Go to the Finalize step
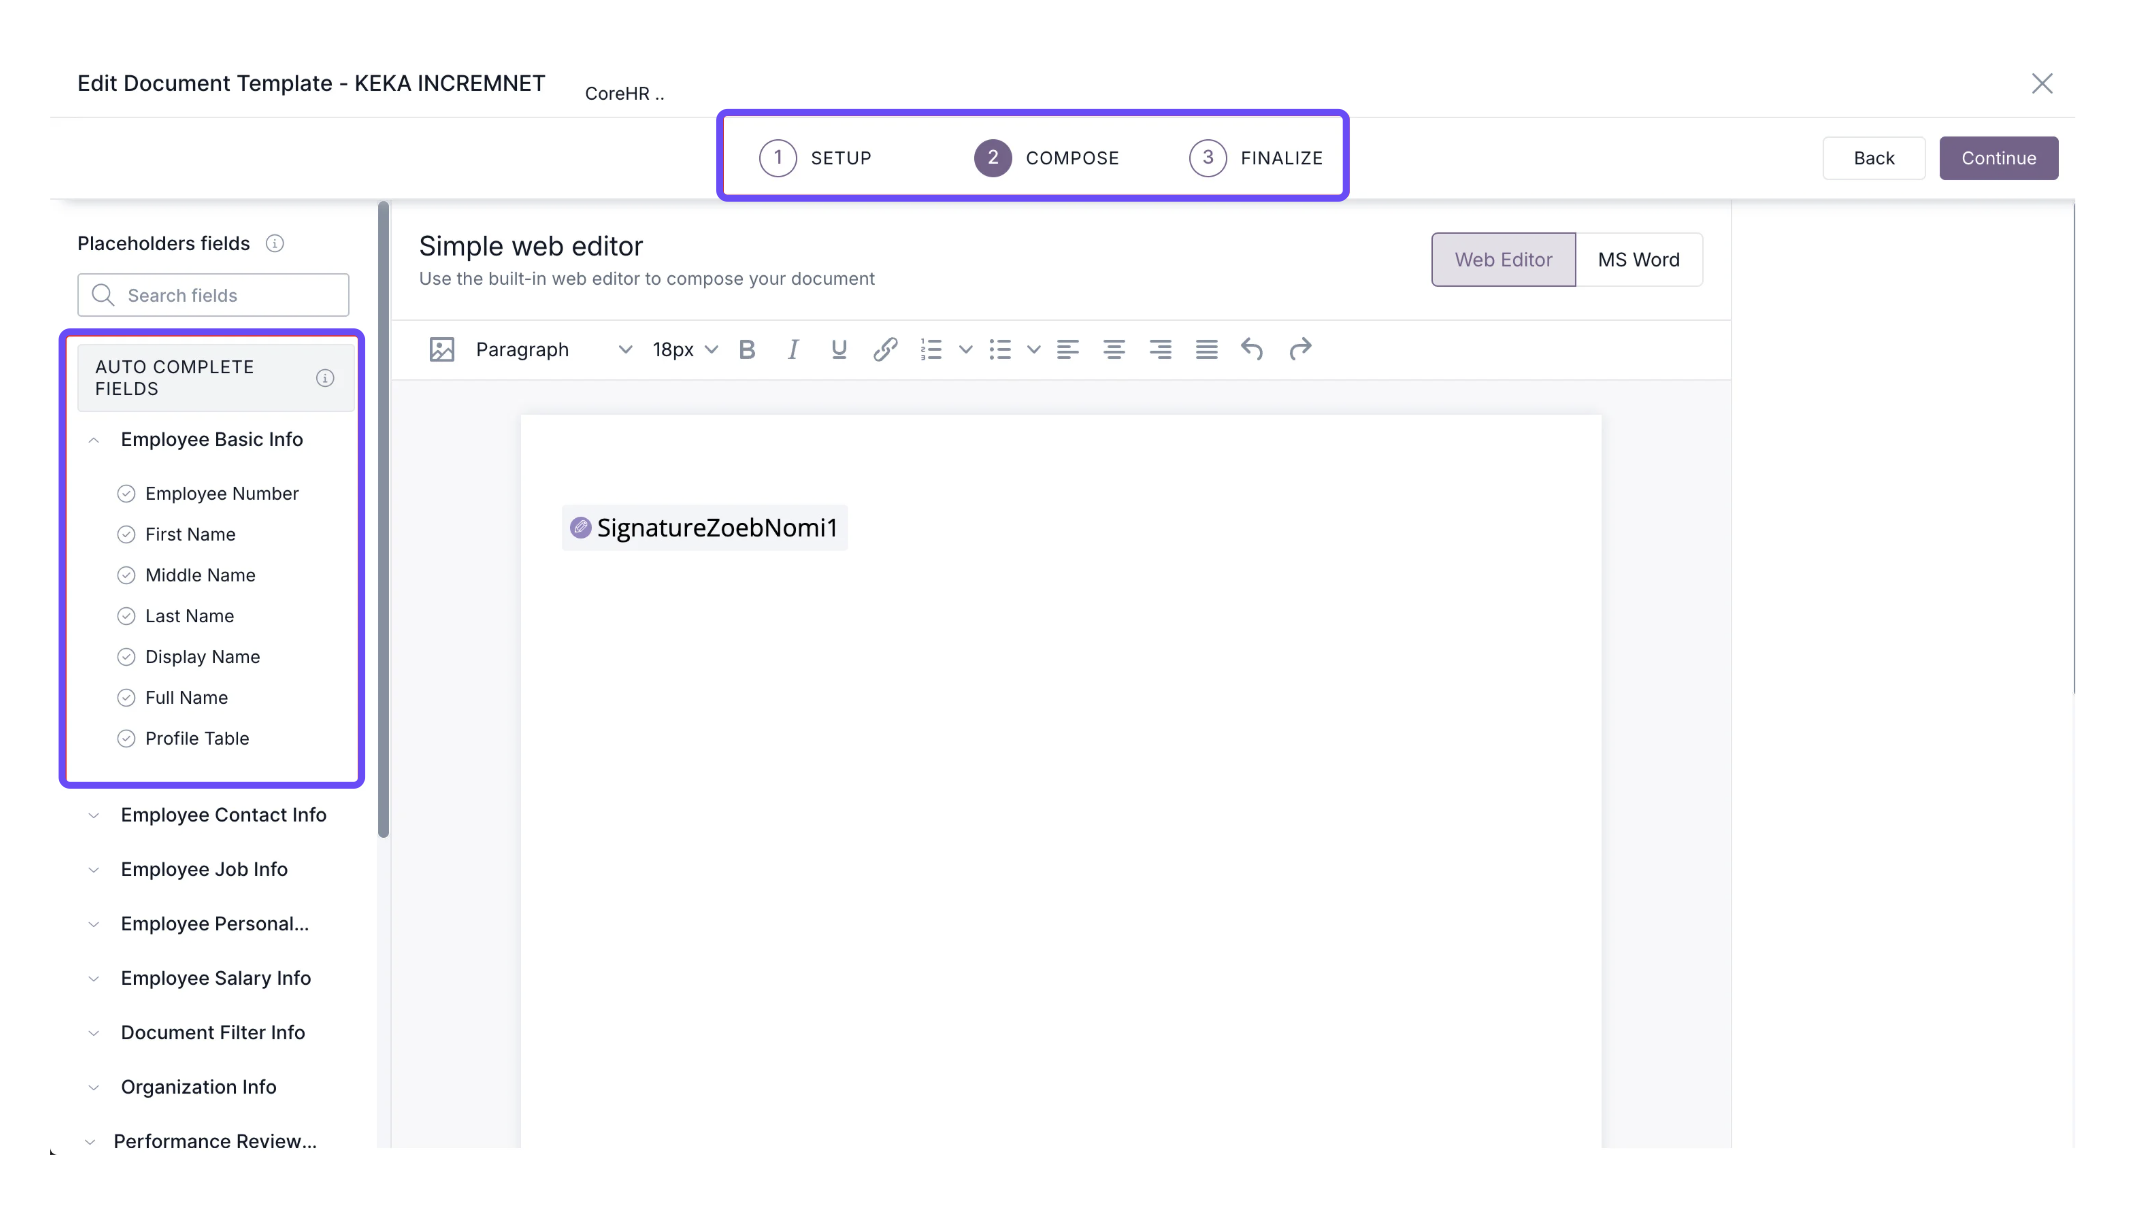 click(1256, 158)
